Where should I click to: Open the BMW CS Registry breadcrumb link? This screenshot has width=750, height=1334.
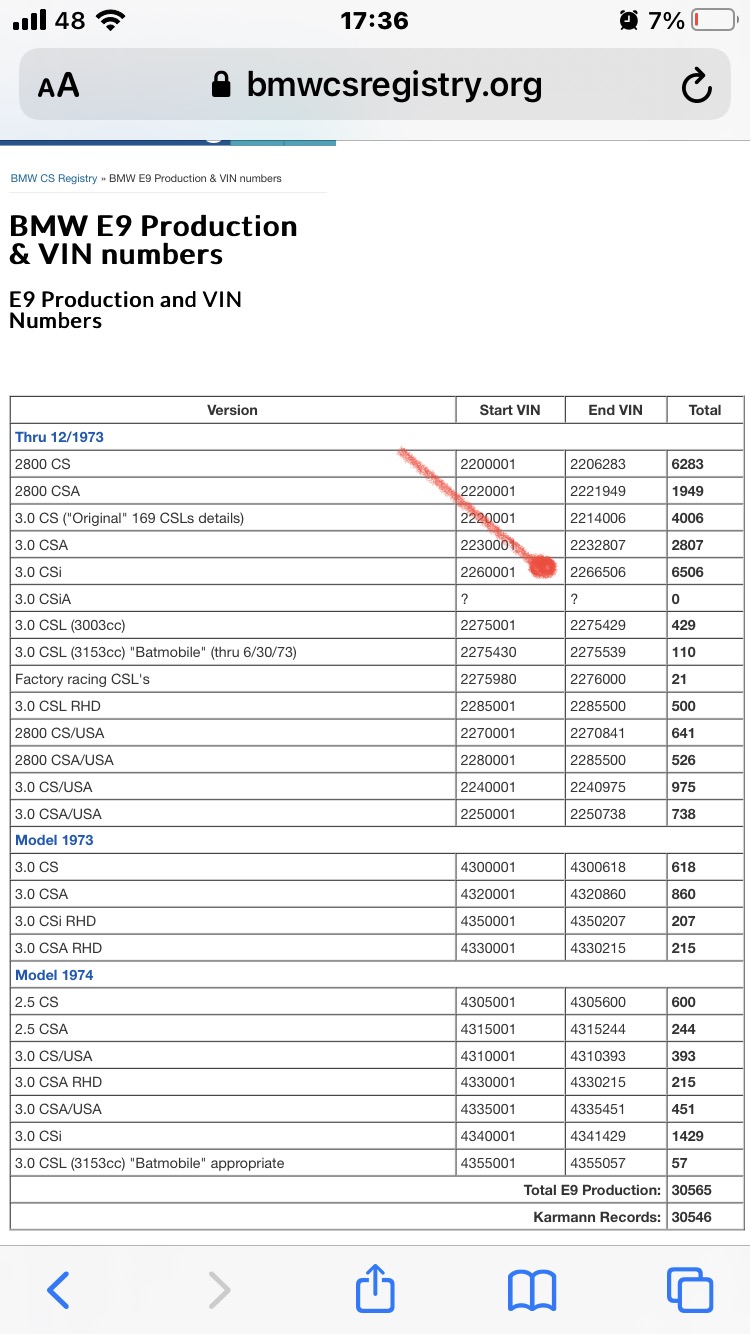click(x=54, y=178)
